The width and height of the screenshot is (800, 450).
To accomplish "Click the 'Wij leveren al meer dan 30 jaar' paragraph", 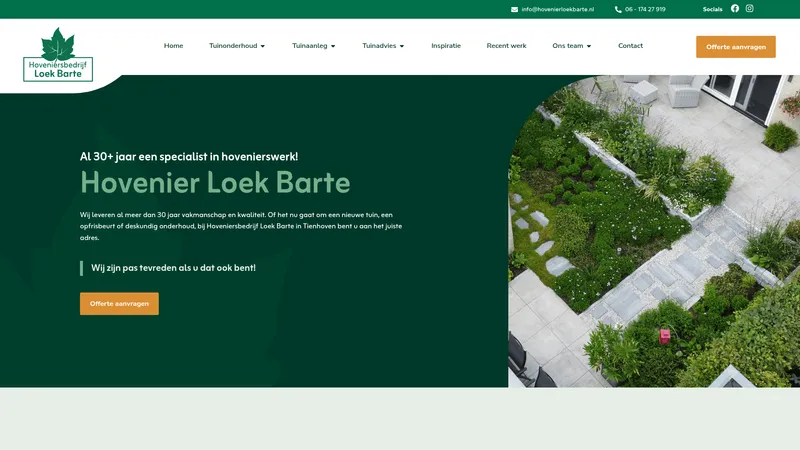I will pos(241,226).
